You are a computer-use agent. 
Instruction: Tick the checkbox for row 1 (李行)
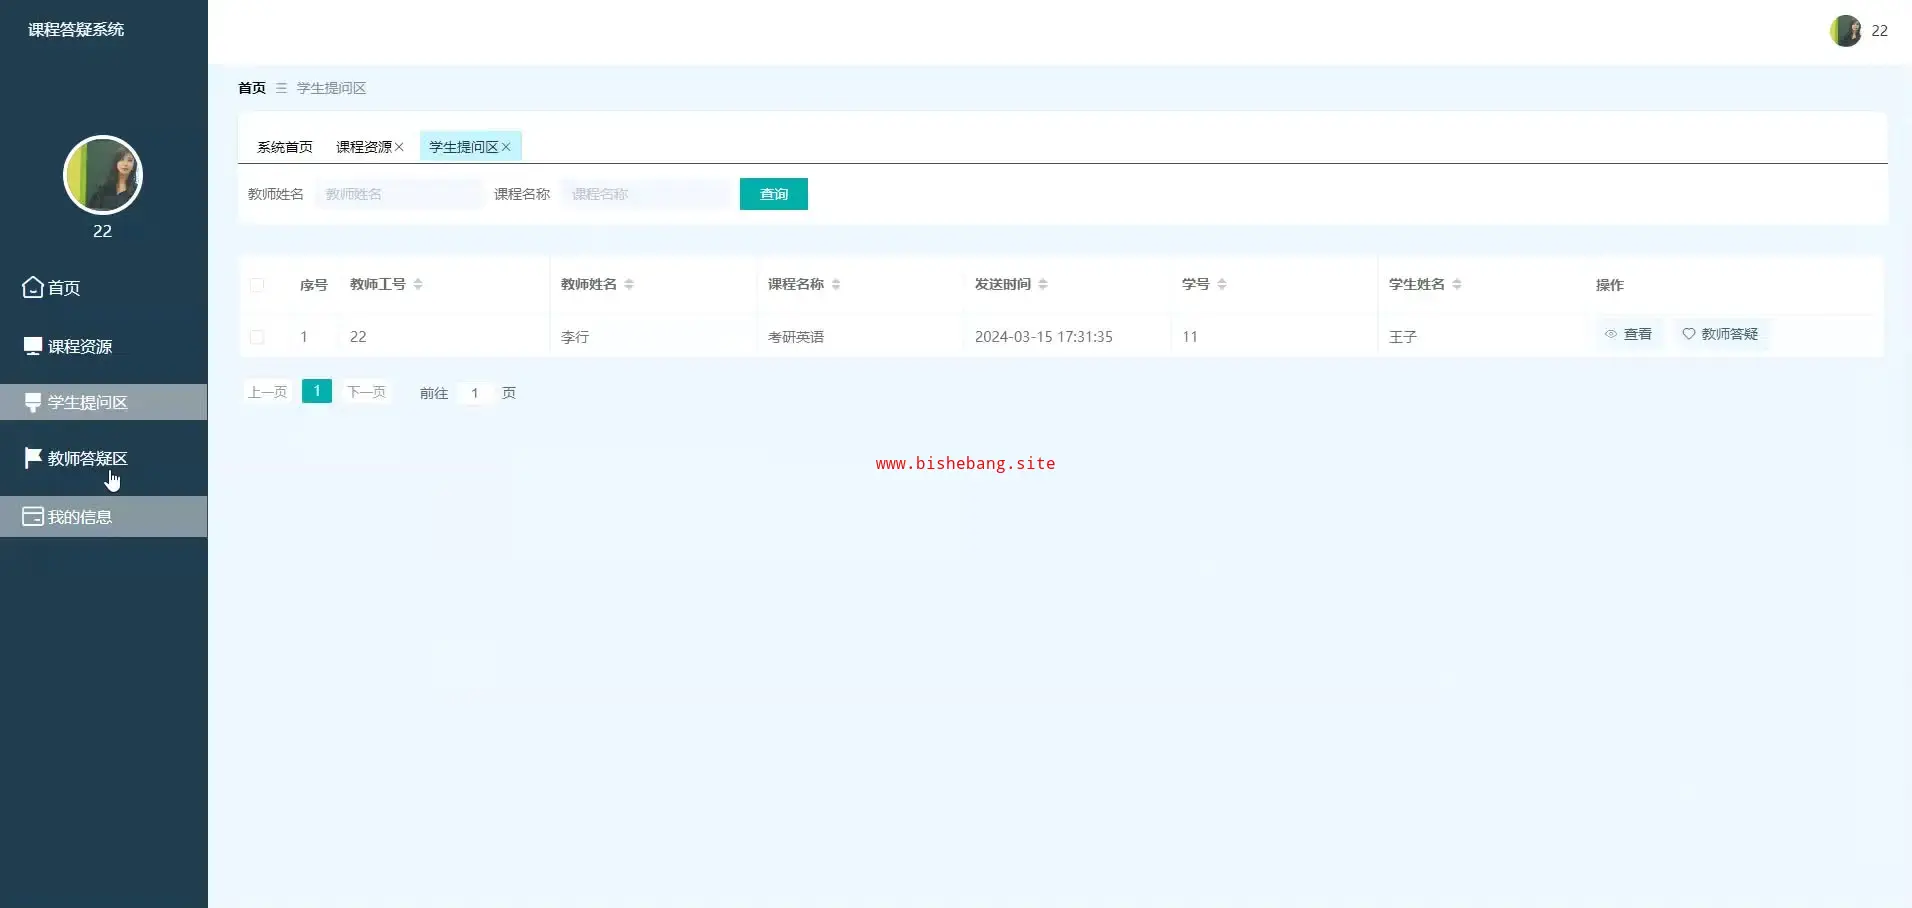pos(257,337)
